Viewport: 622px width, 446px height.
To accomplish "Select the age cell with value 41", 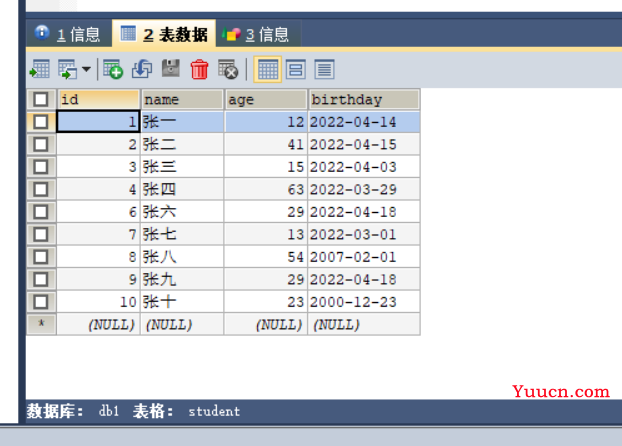I will coord(266,144).
